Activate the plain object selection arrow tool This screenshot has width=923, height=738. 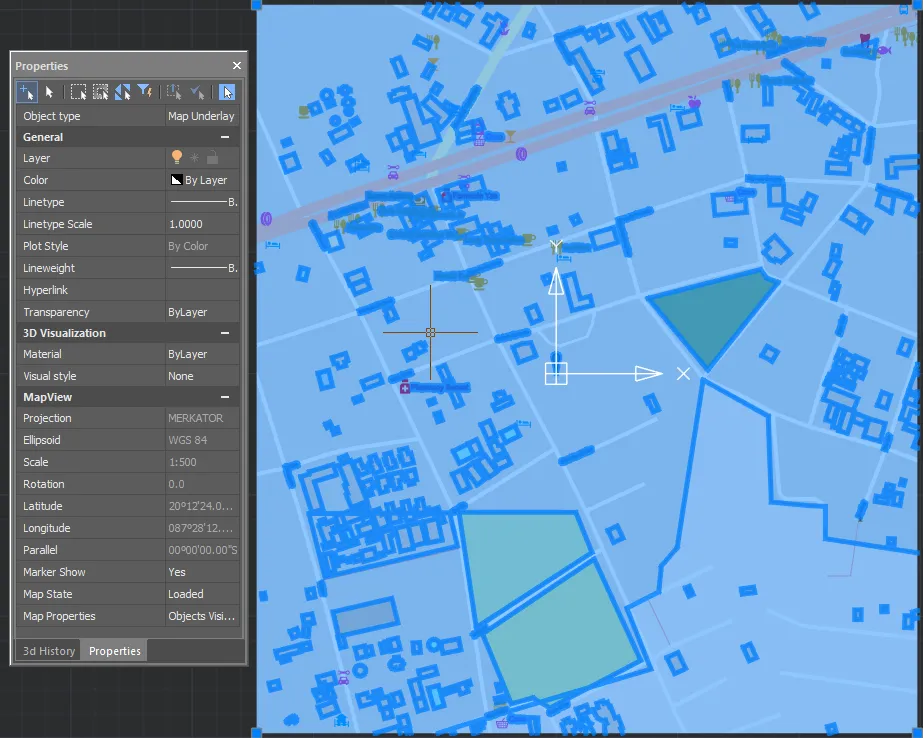(51, 92)
